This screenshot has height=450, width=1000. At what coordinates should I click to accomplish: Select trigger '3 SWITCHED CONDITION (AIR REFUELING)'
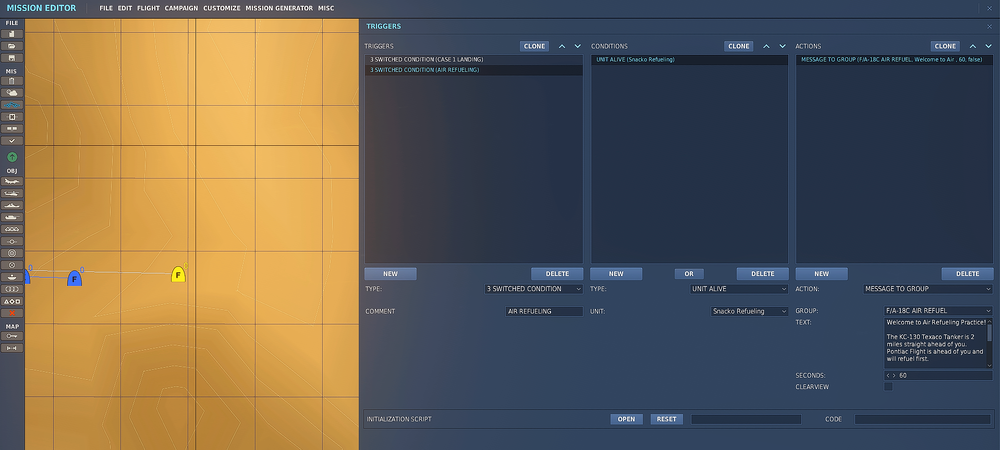coord(474,70)
